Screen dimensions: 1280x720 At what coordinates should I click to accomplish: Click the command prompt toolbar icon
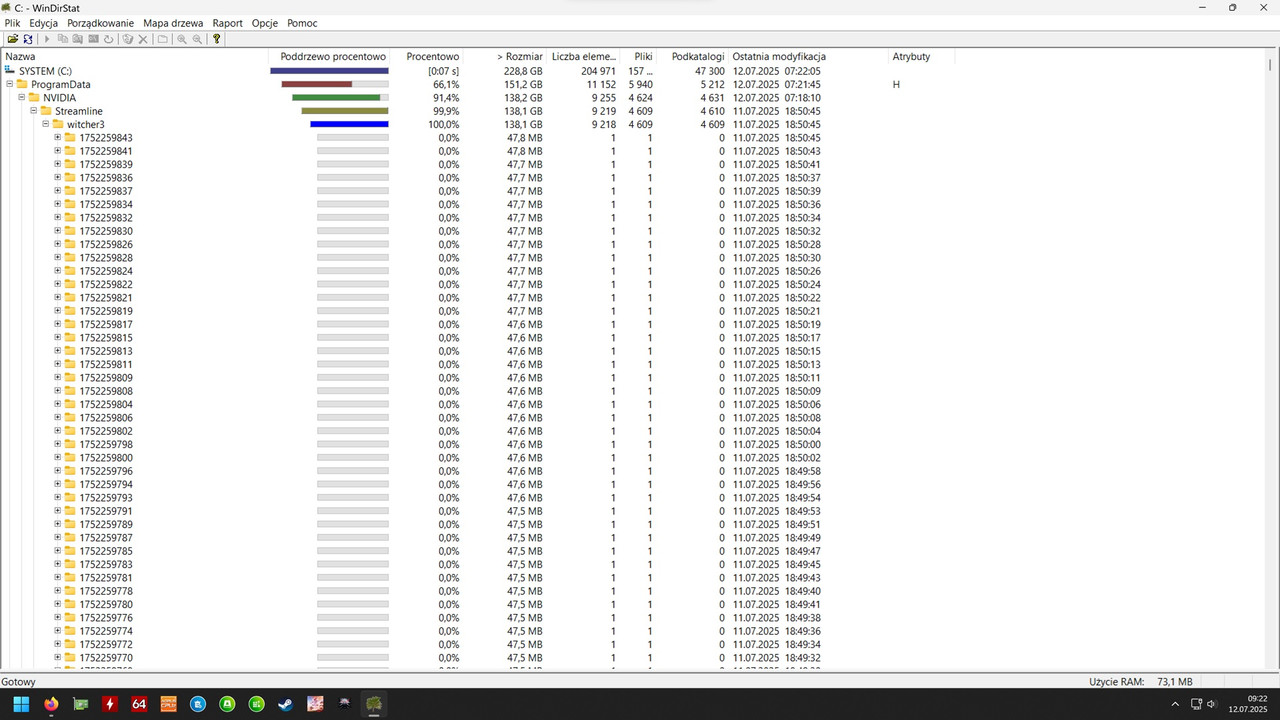click(93, 39)
